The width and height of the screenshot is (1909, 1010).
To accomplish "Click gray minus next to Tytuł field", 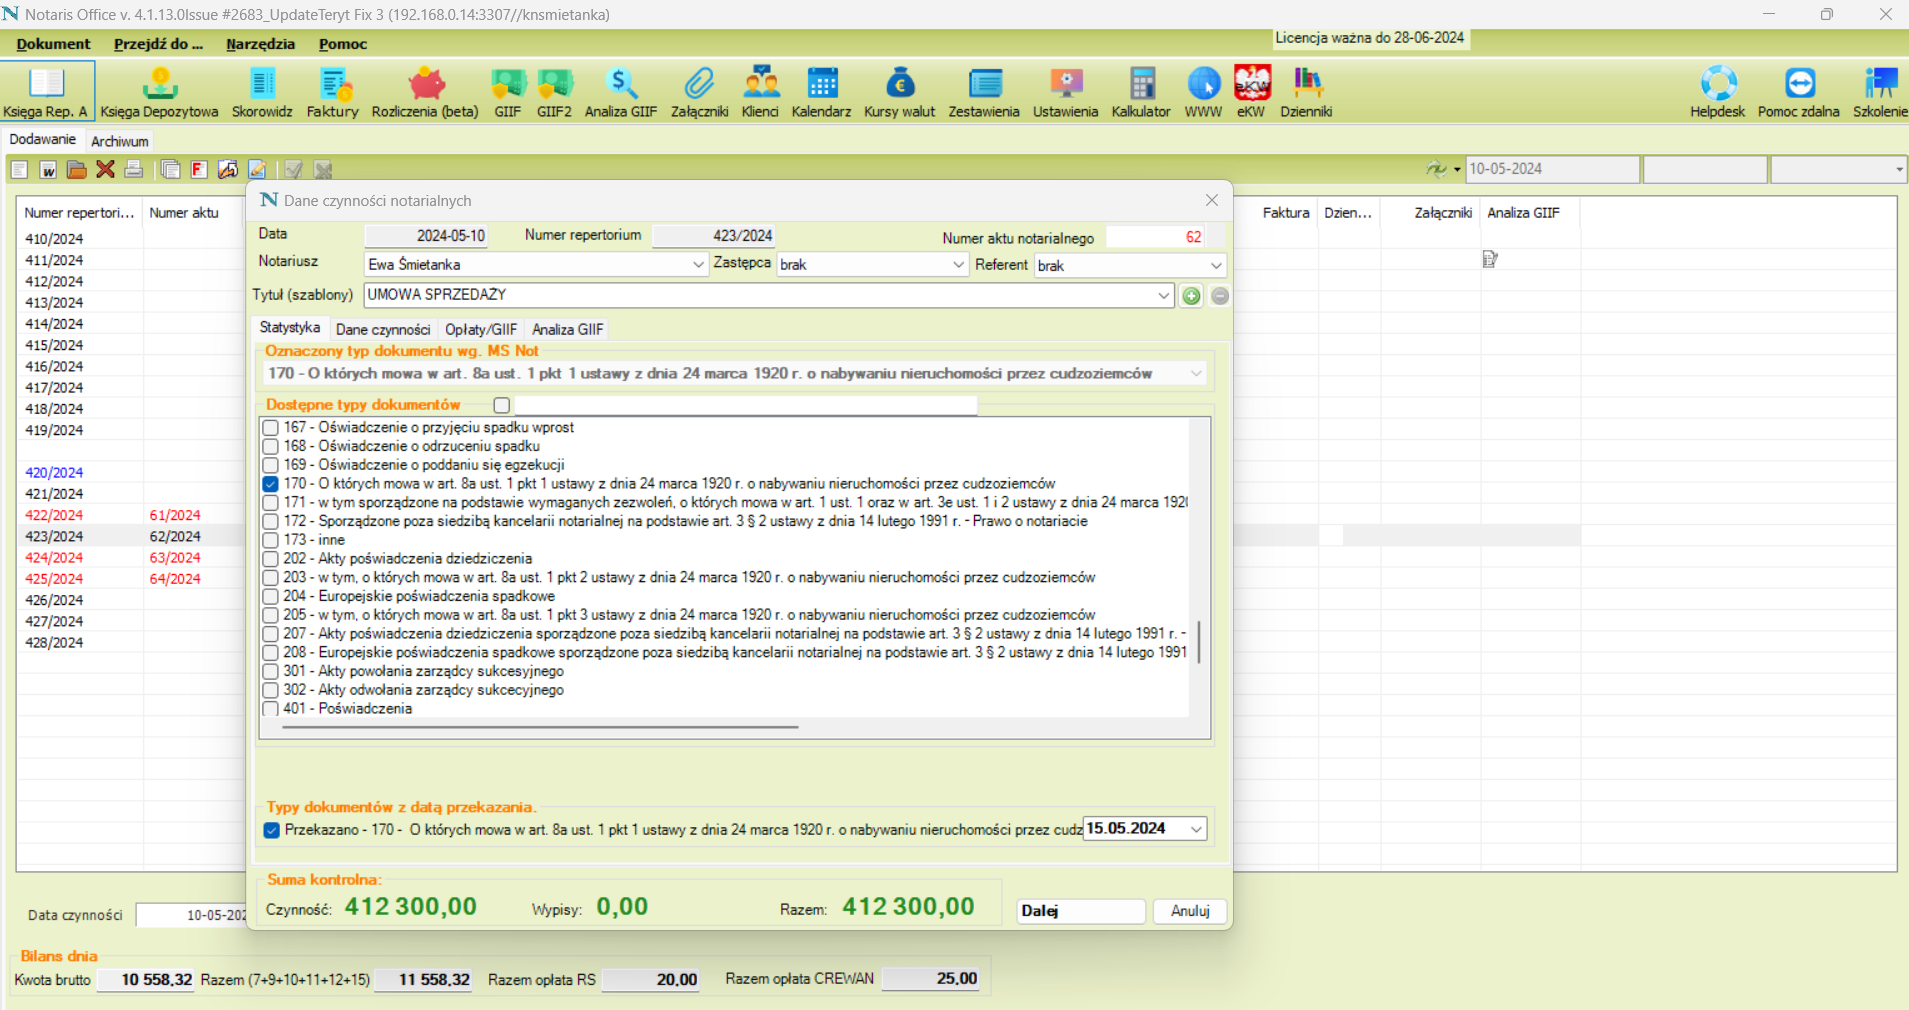I will click(1220, 296).
